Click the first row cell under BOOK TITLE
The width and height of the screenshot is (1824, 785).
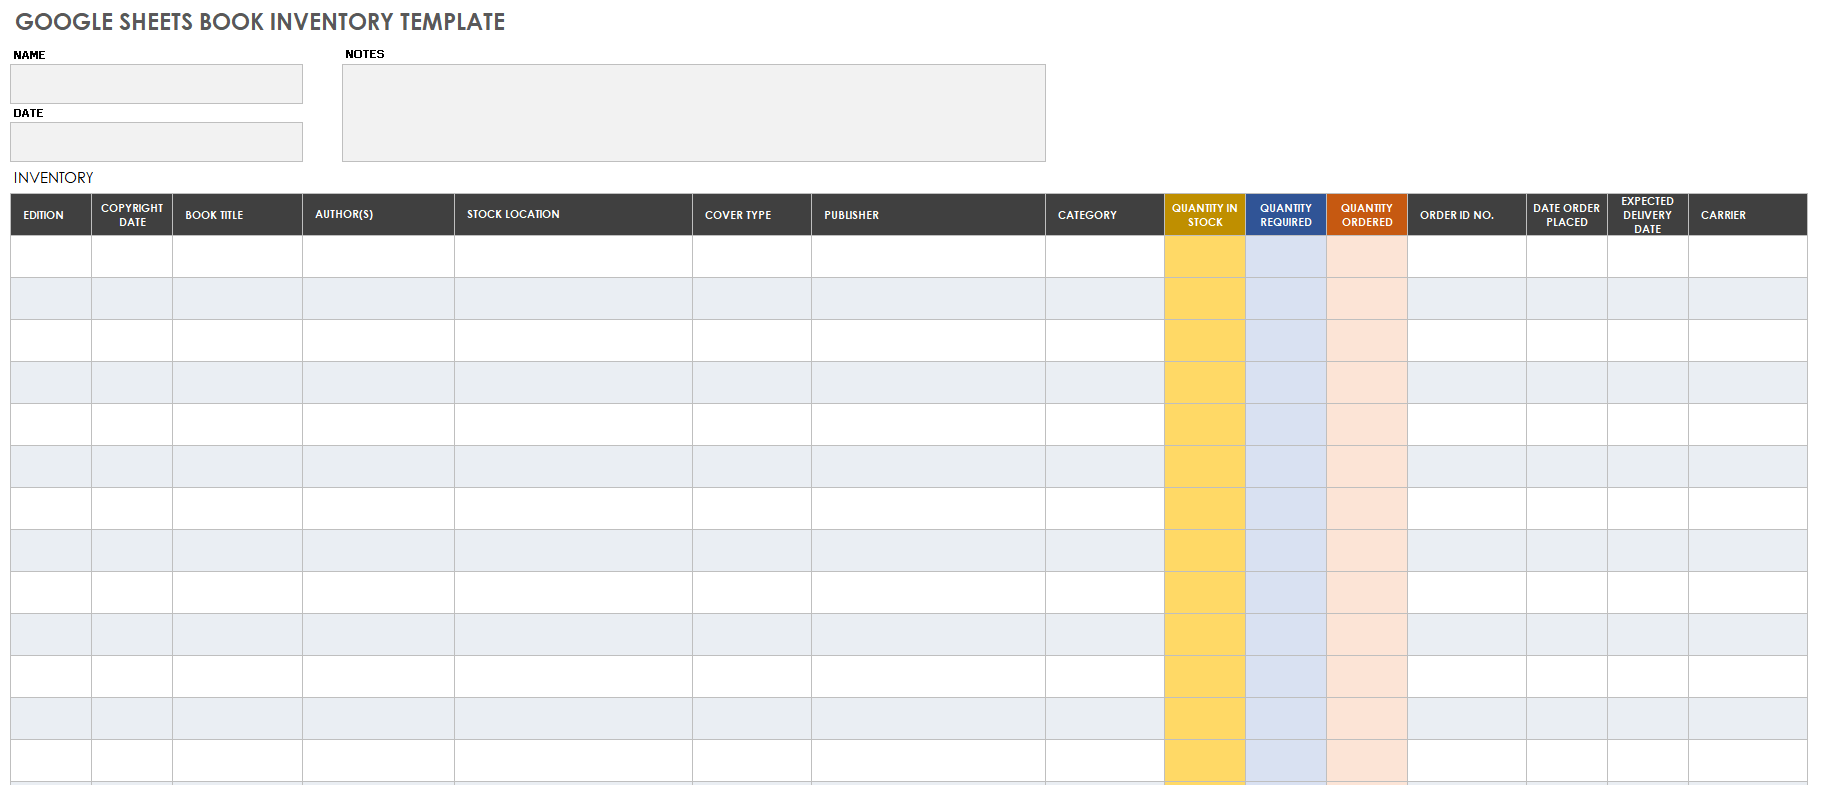pos(237,257)
